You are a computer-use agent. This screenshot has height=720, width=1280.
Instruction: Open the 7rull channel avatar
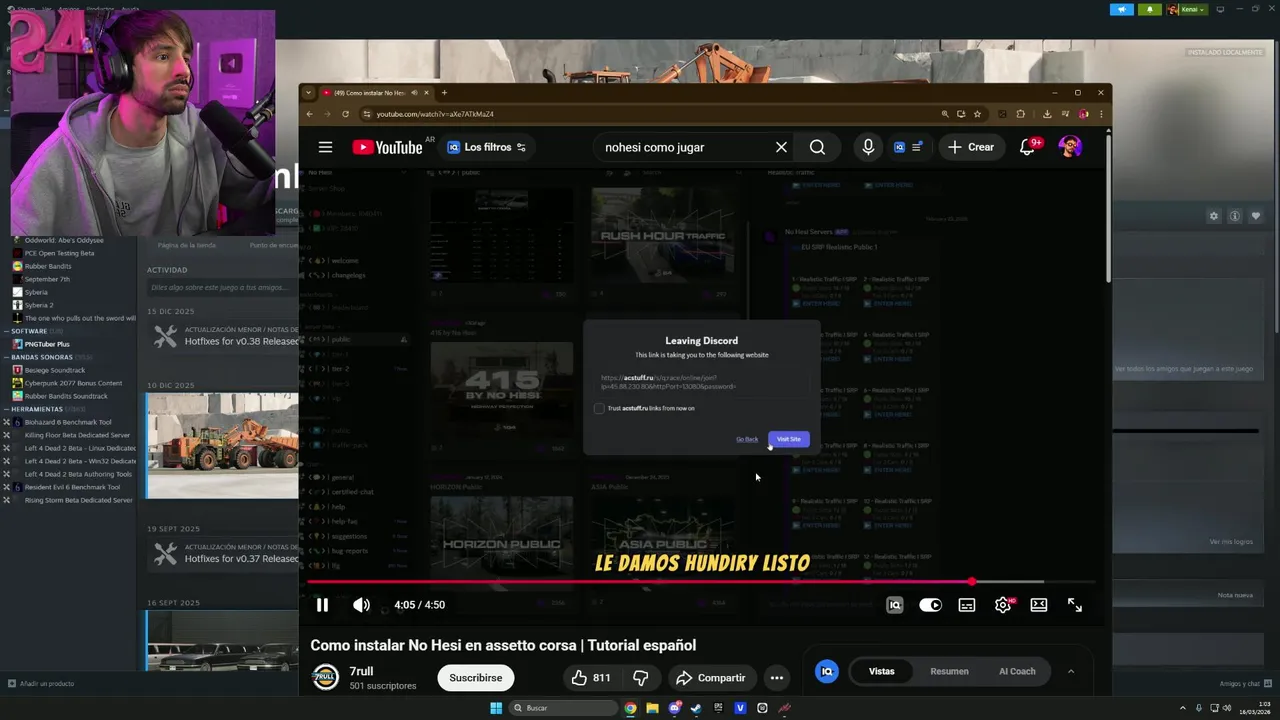point(325,678)
